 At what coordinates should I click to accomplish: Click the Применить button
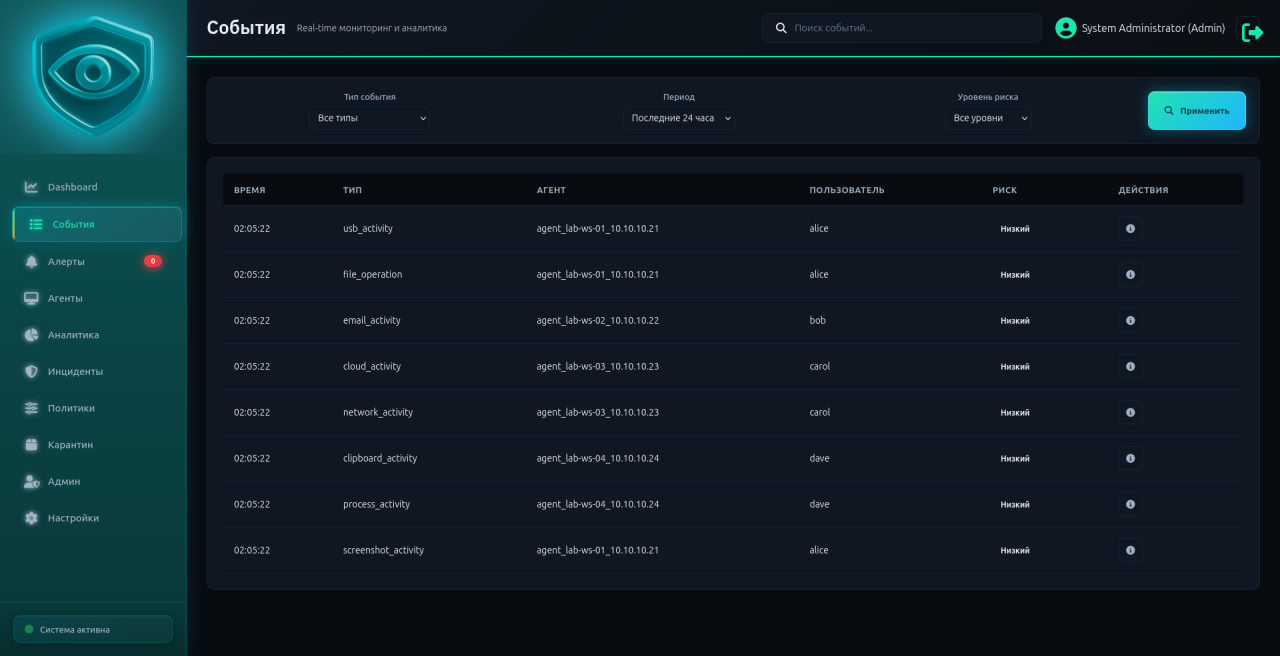pos(1197,111)
